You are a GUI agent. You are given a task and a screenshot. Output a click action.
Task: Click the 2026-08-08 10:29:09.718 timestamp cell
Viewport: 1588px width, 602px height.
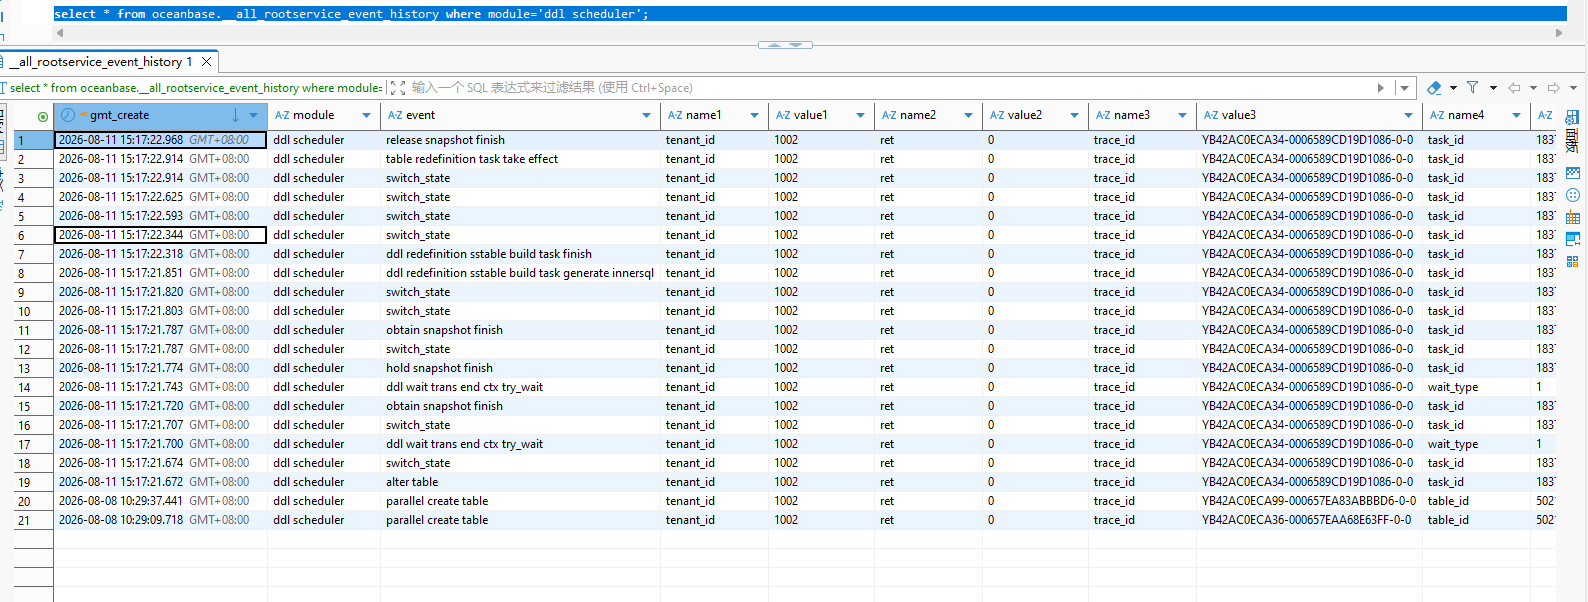(x=160, y=521)
